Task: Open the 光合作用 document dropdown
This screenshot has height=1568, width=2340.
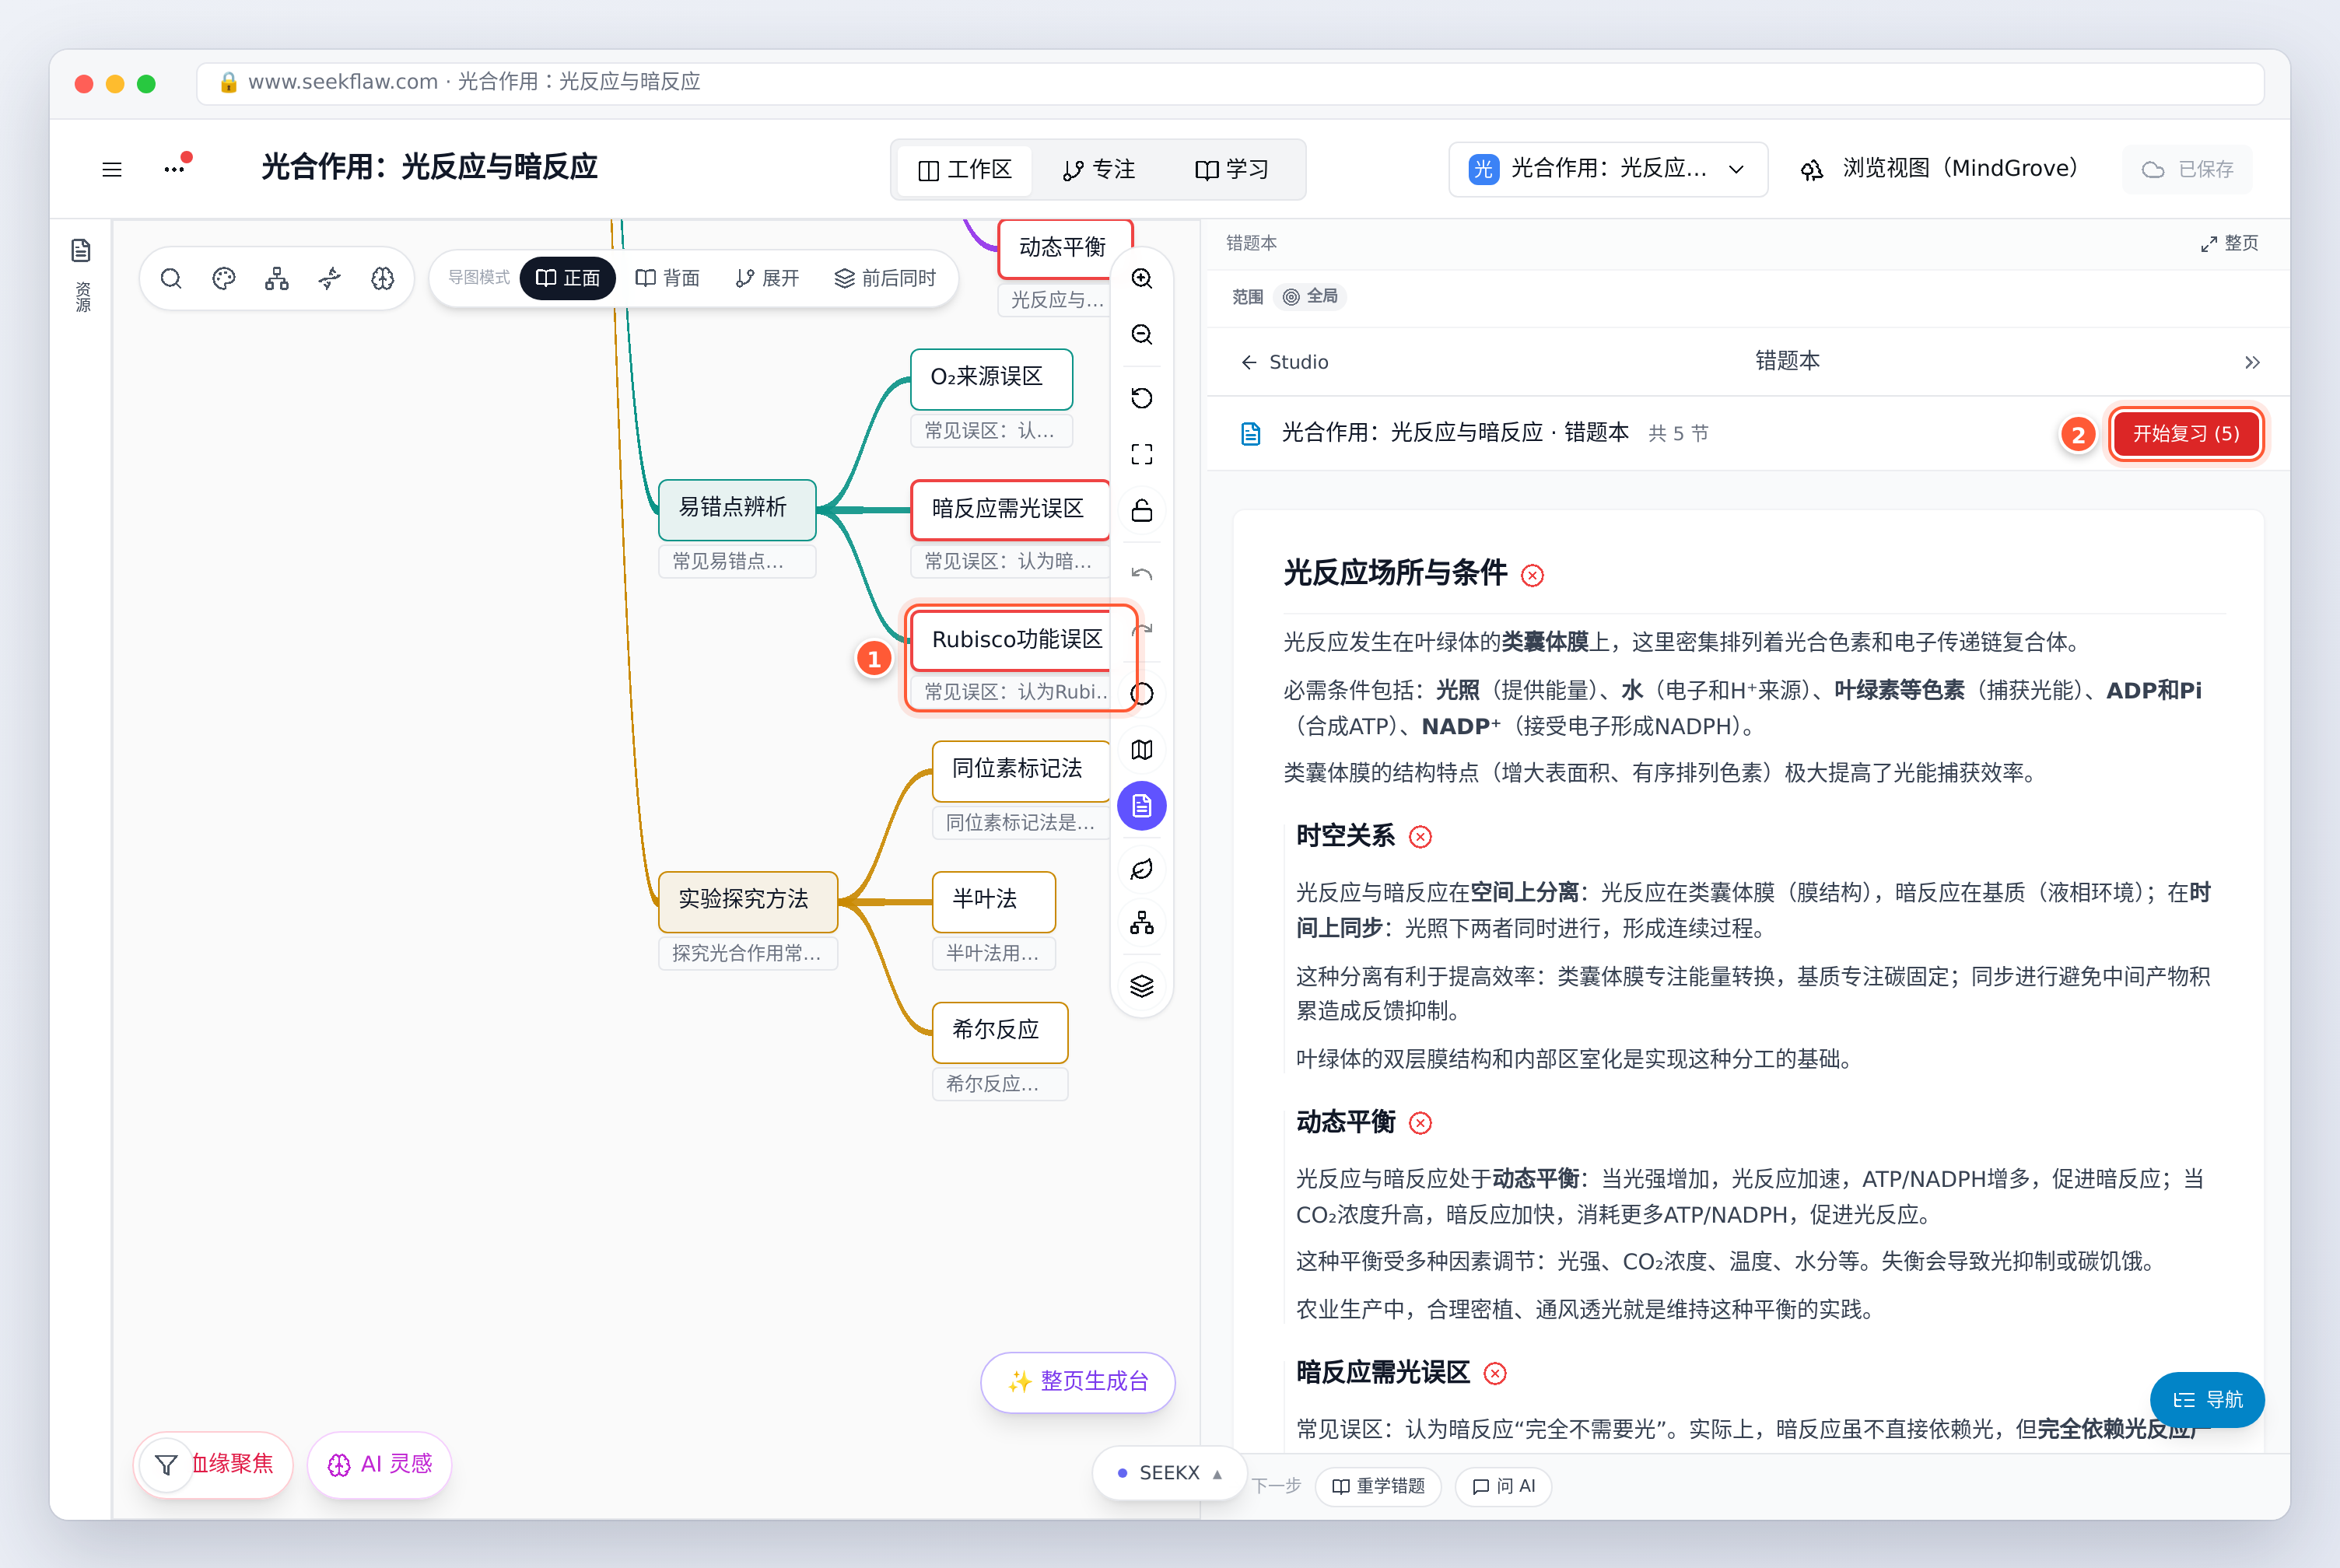Action: (1607, 169)
